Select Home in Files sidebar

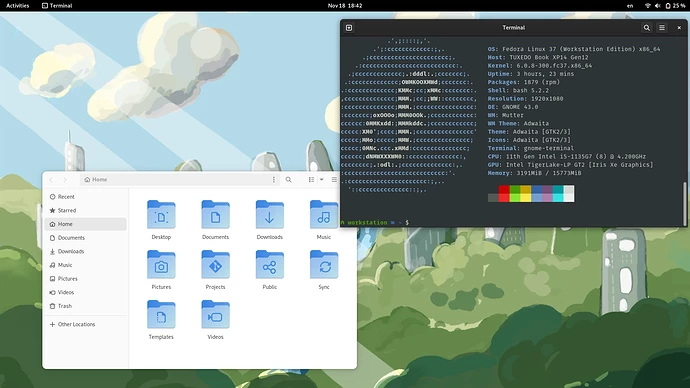click(85, 224)
